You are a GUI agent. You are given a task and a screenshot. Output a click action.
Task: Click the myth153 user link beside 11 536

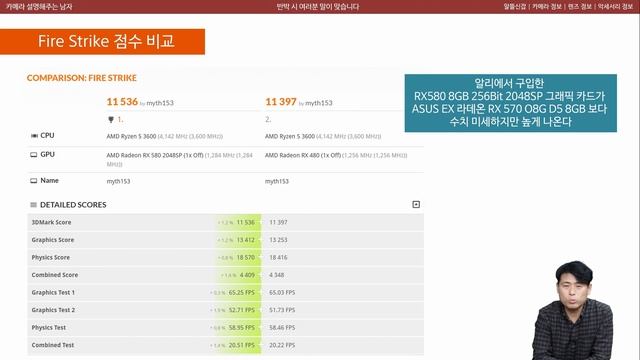coord(160,103)
